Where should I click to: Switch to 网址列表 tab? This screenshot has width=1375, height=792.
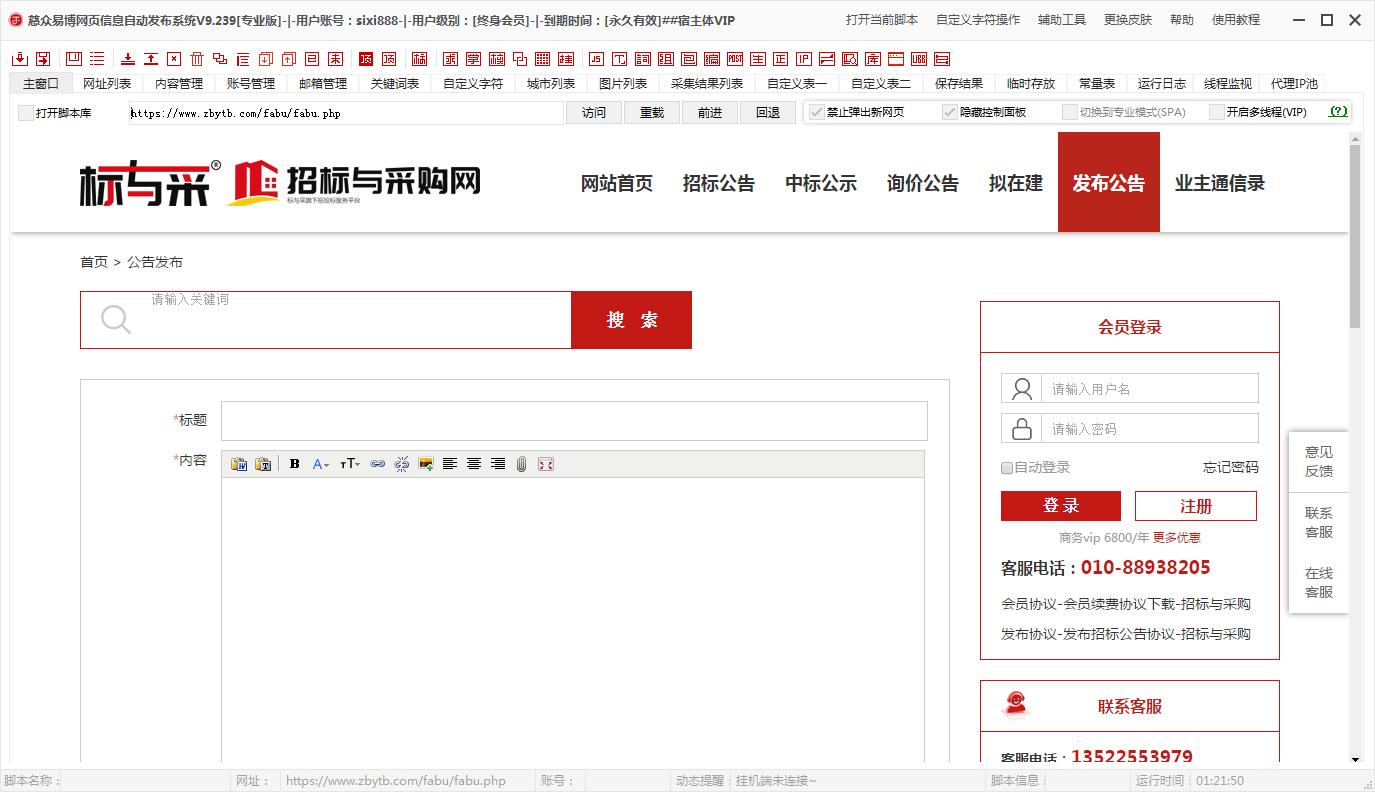click(107, 84)
